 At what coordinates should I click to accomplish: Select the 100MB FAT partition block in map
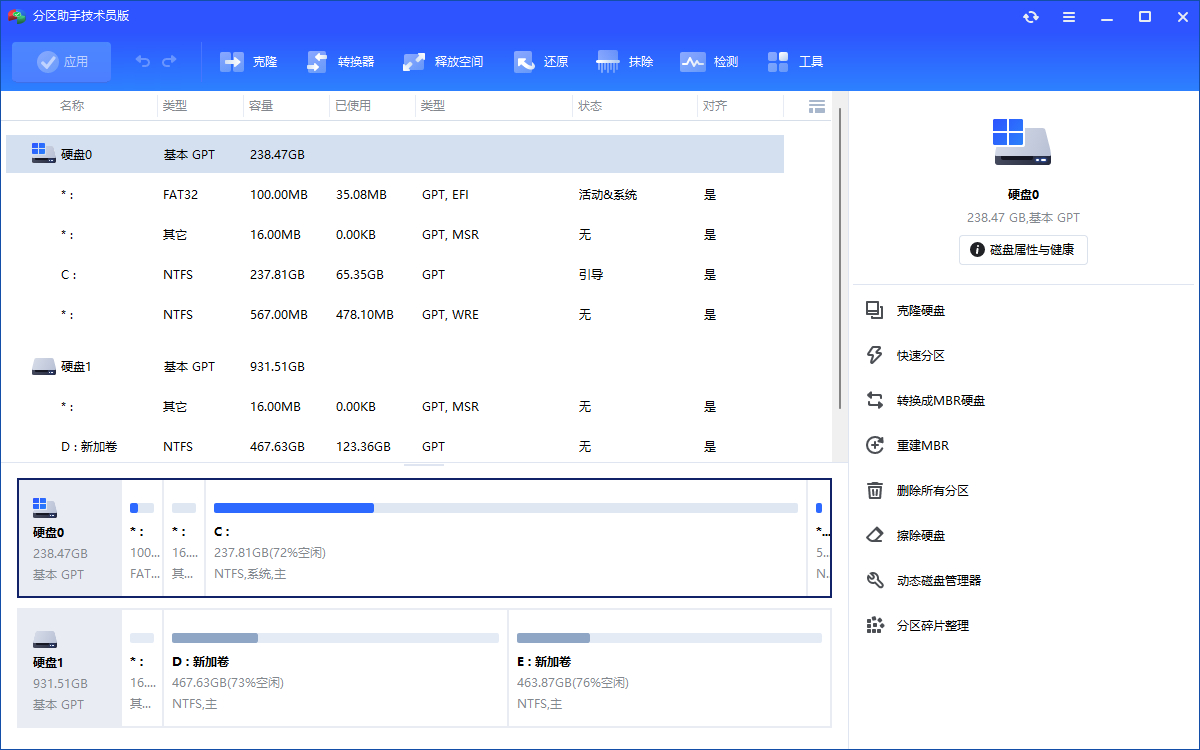[142, 538]
